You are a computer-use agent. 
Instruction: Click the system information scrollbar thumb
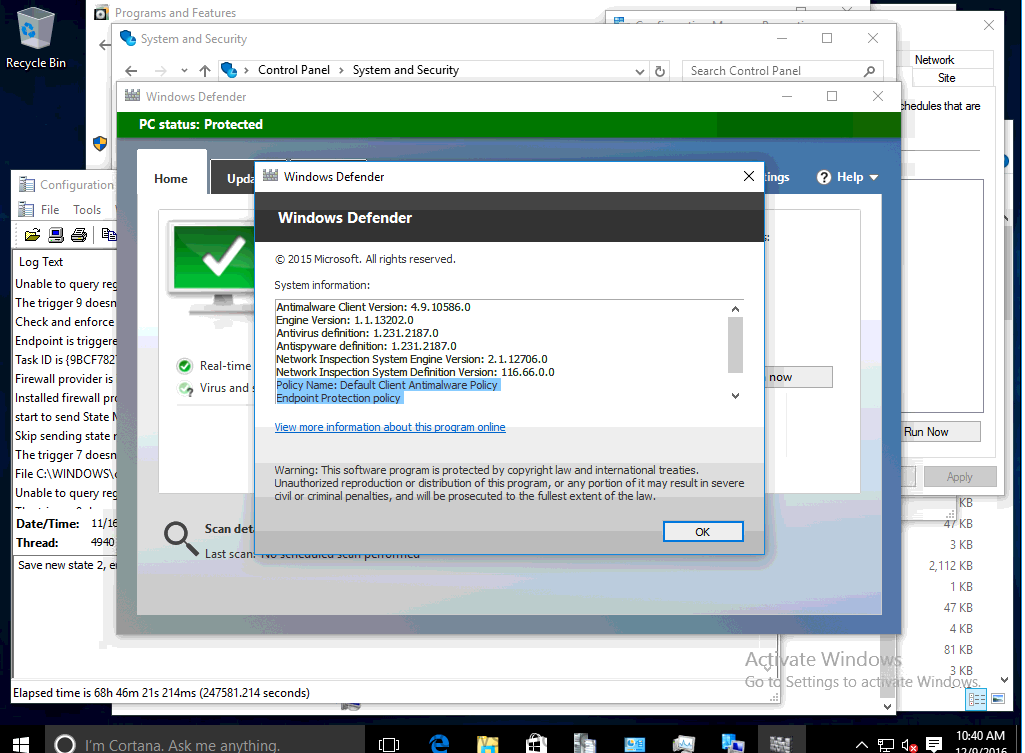tap(735, 344)
